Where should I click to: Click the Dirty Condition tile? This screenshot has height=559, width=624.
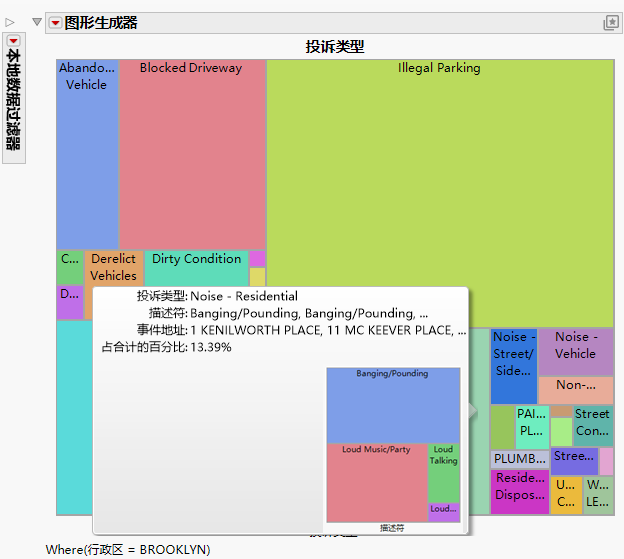(196, 267)
